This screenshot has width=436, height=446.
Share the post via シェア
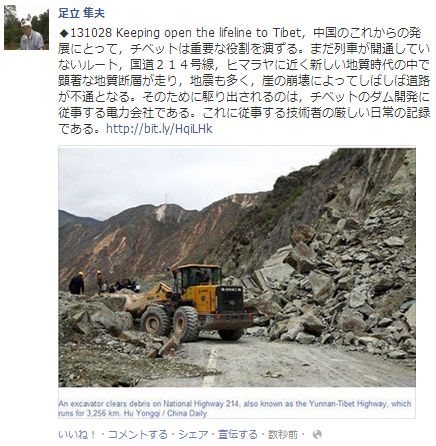(x=193, y=434)
